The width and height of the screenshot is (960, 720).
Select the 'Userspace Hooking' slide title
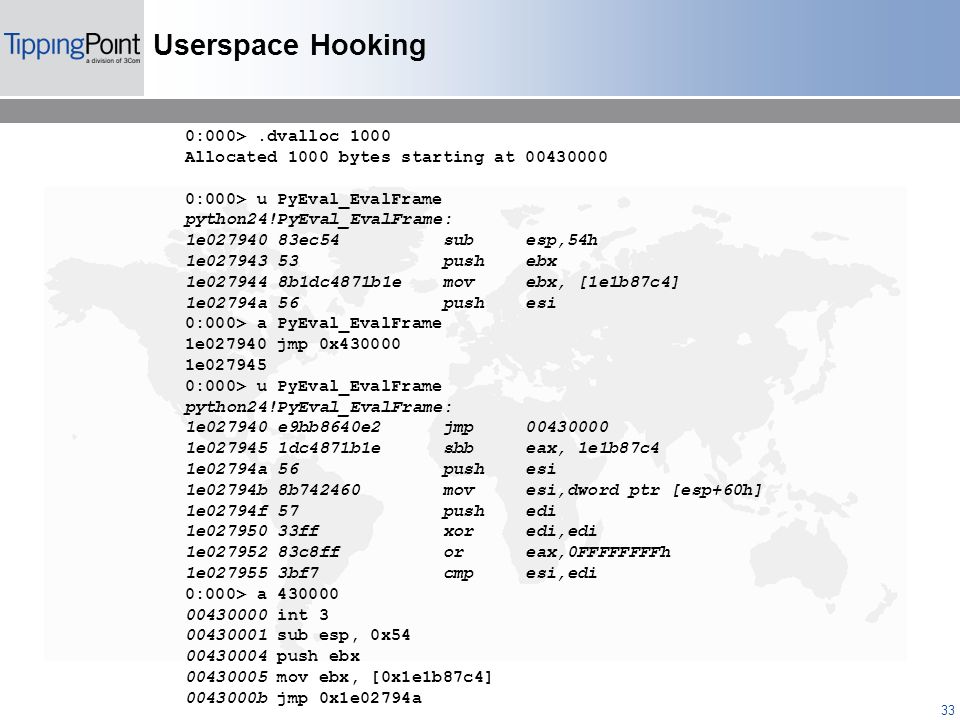tap(290, 45)
